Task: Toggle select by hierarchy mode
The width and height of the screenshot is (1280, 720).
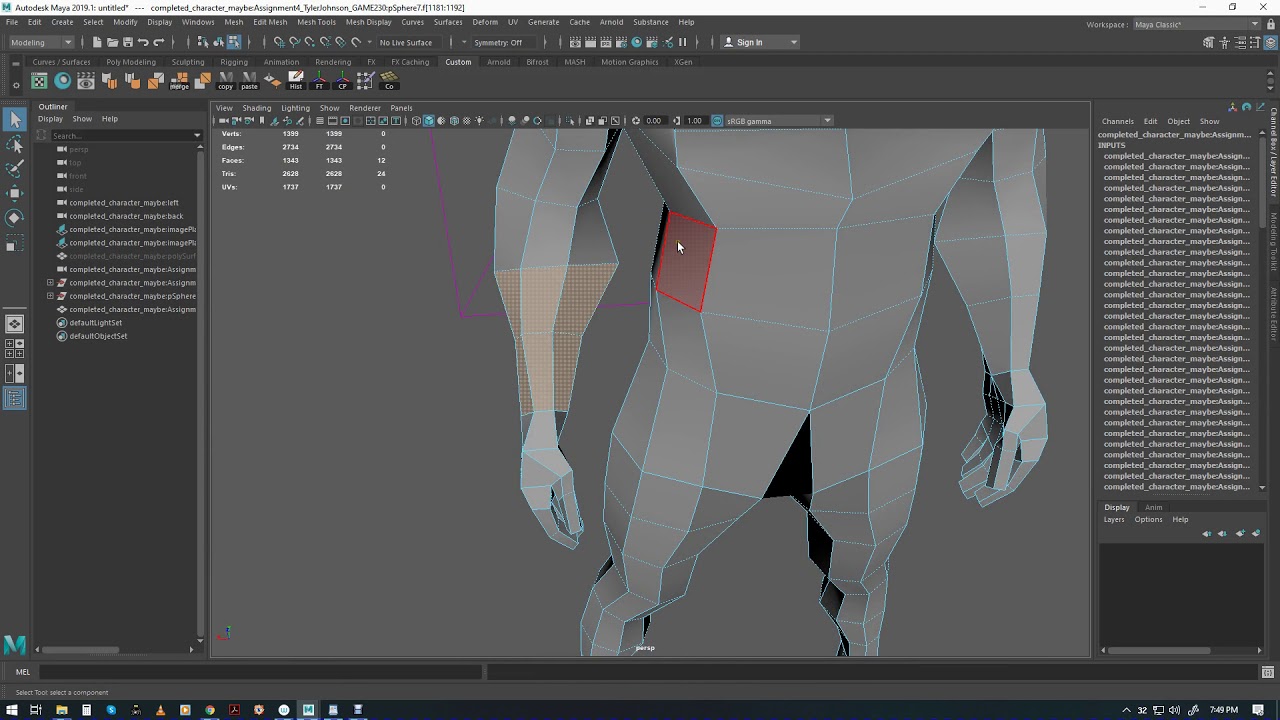Action: tap(203, 42)
